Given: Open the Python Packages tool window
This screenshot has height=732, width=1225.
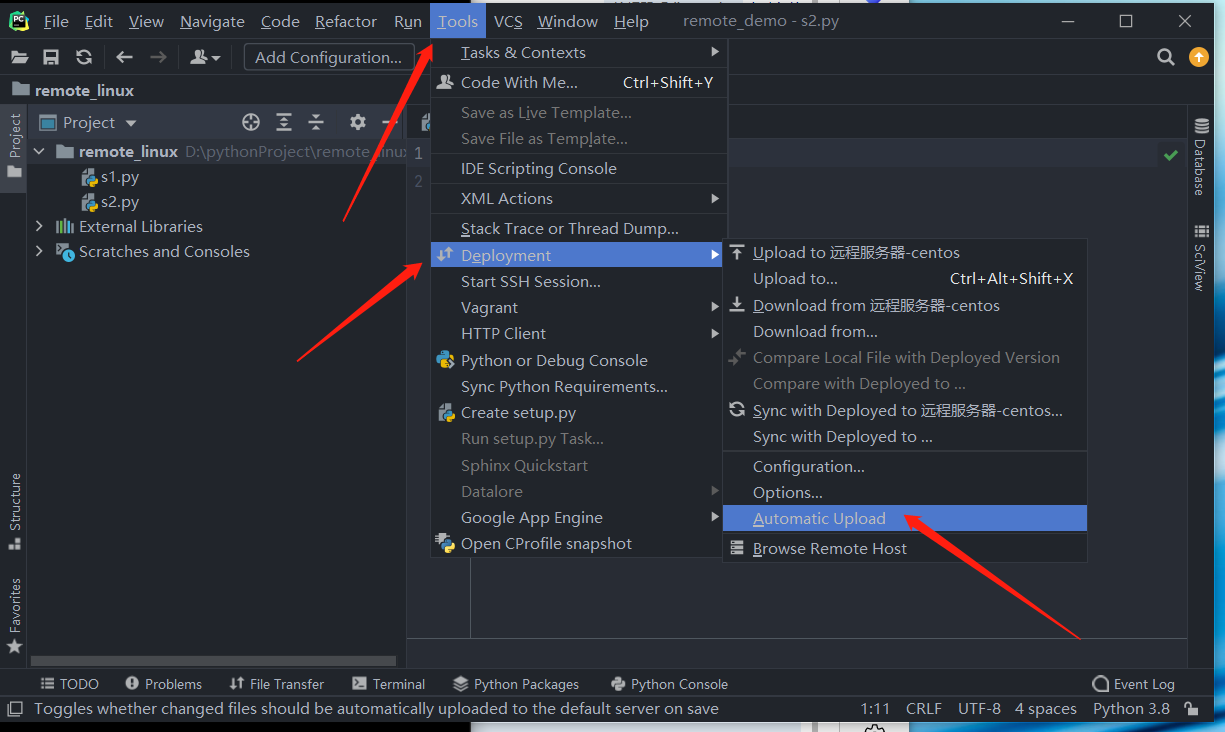Looking at the screenshot, I should (x=516, y=684).
